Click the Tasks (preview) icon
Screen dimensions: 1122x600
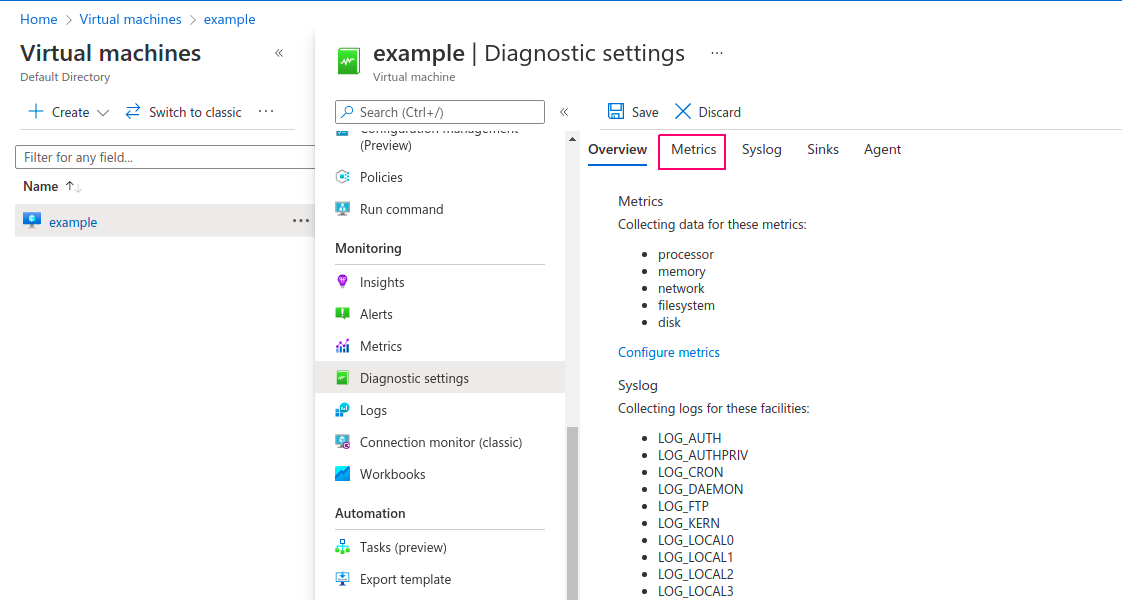tap(343, 547)
